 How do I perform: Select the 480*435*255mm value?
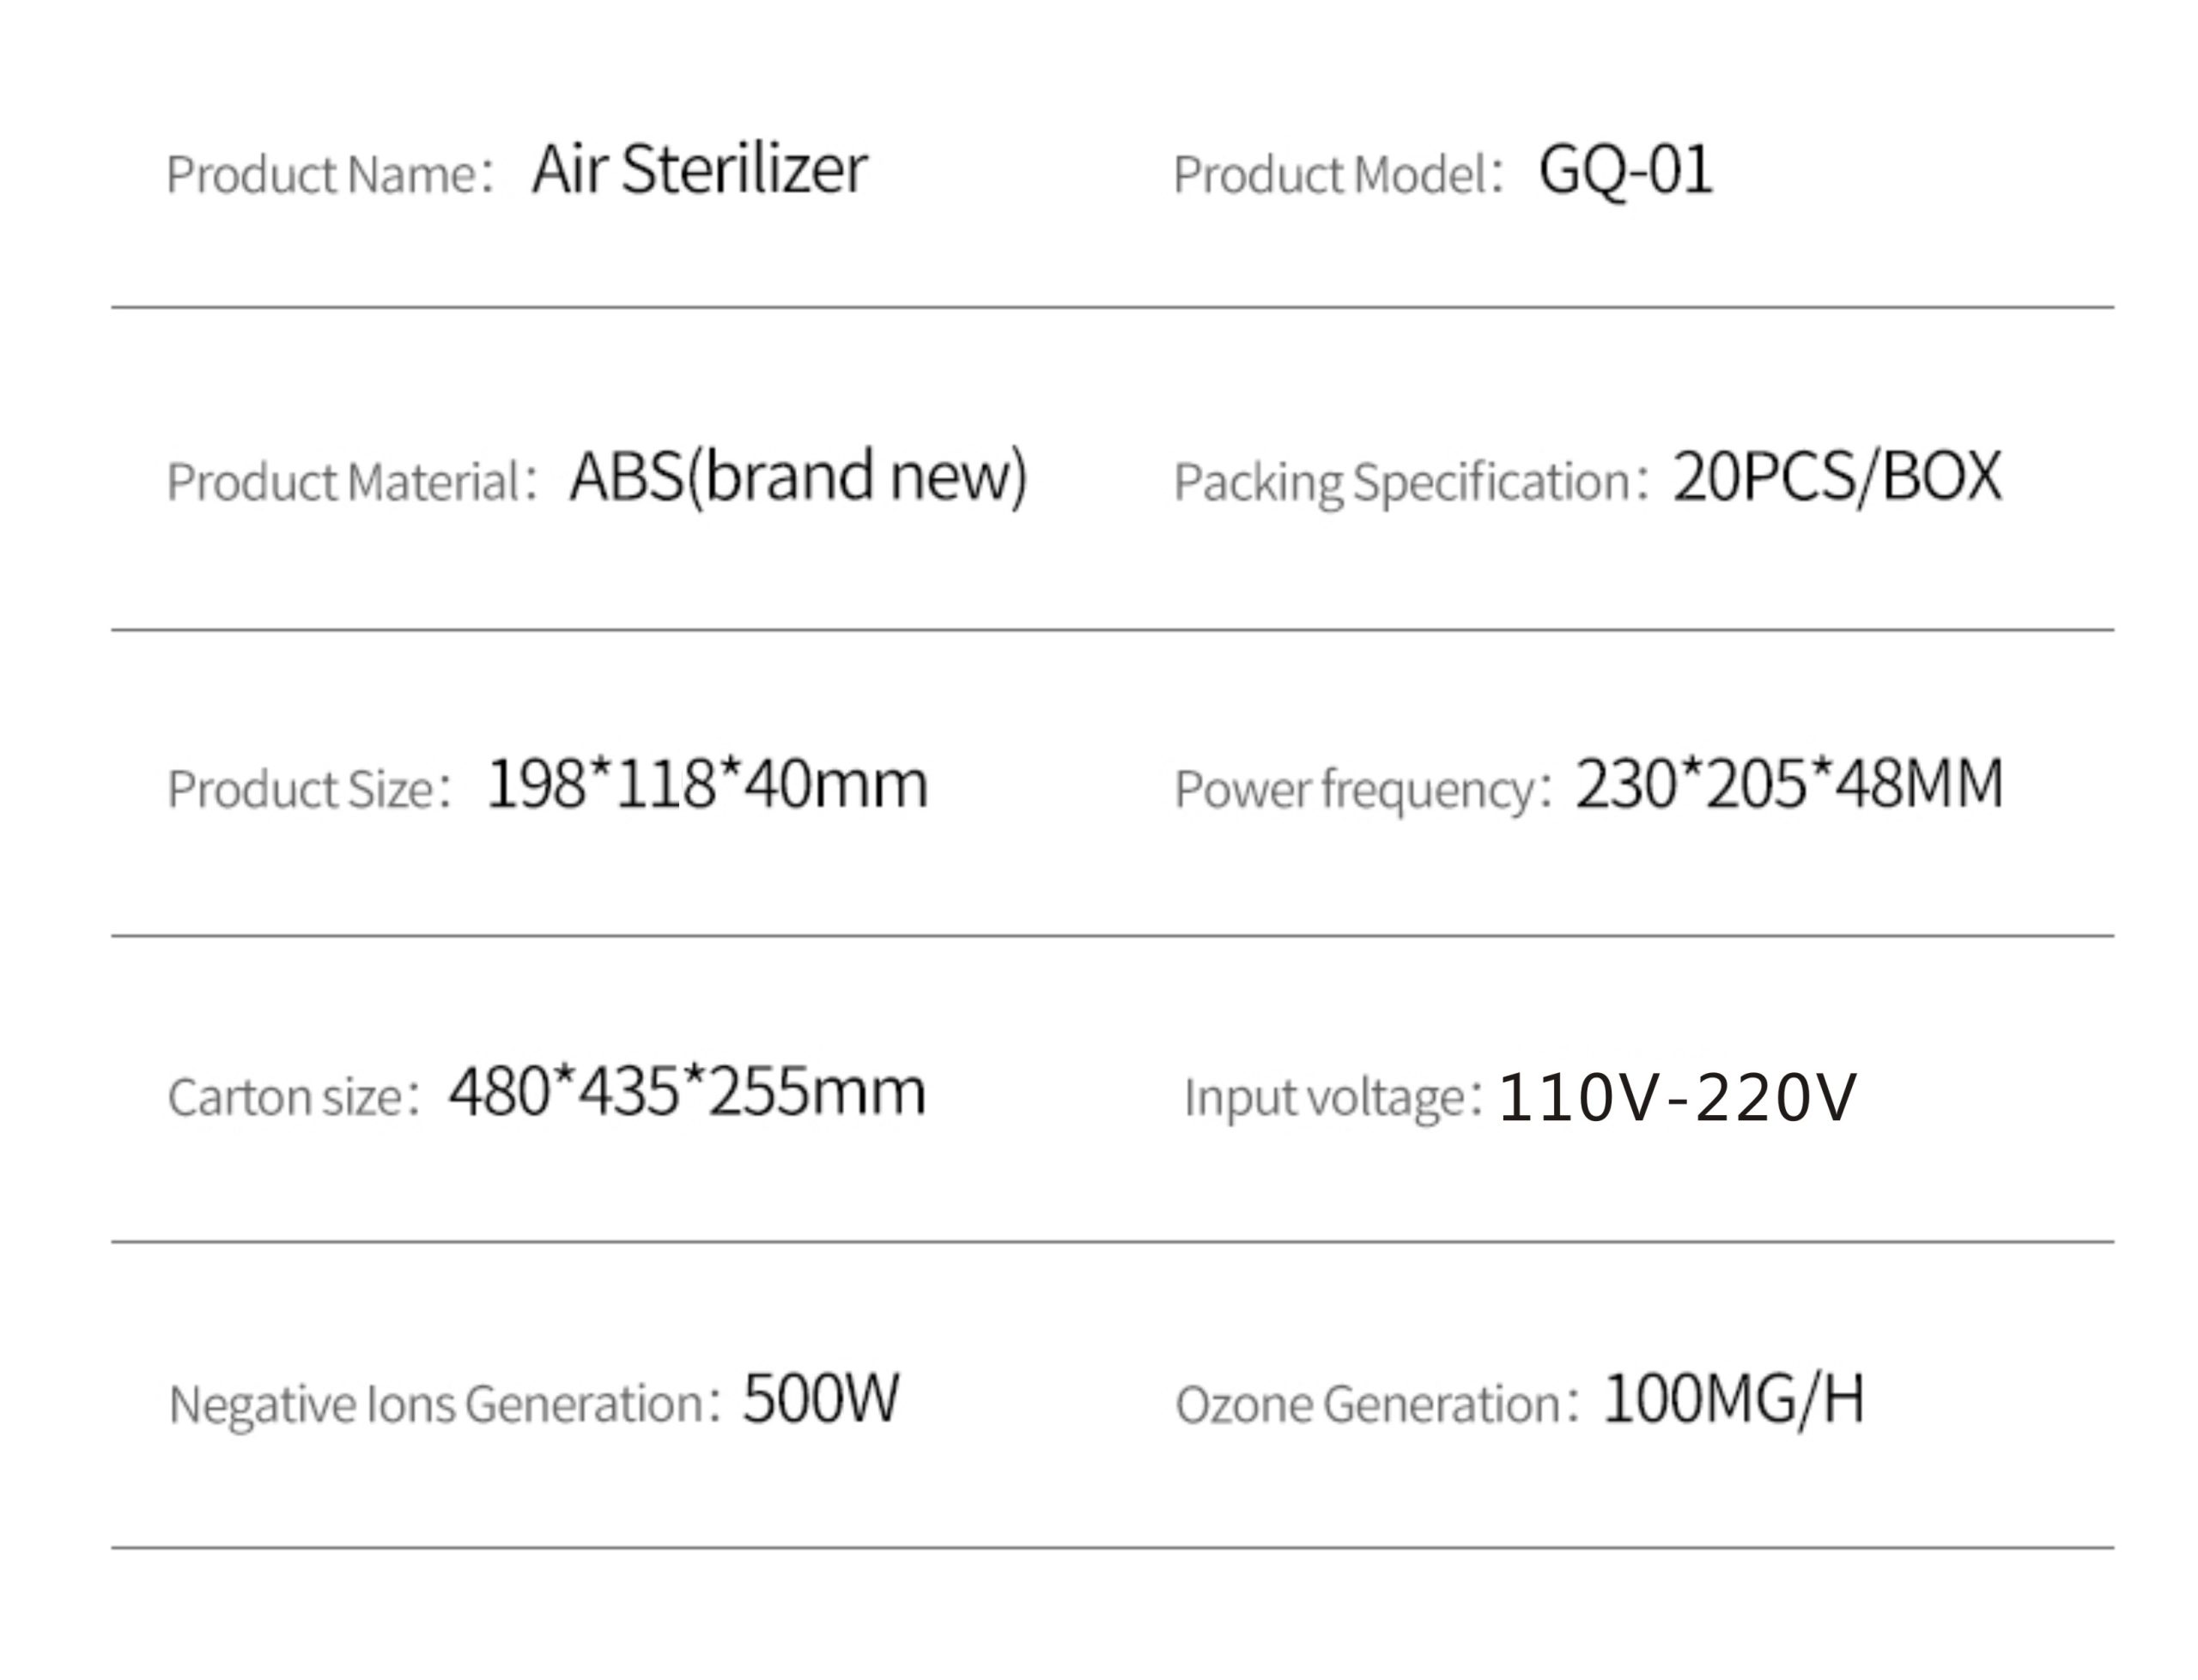[686, 1091]
